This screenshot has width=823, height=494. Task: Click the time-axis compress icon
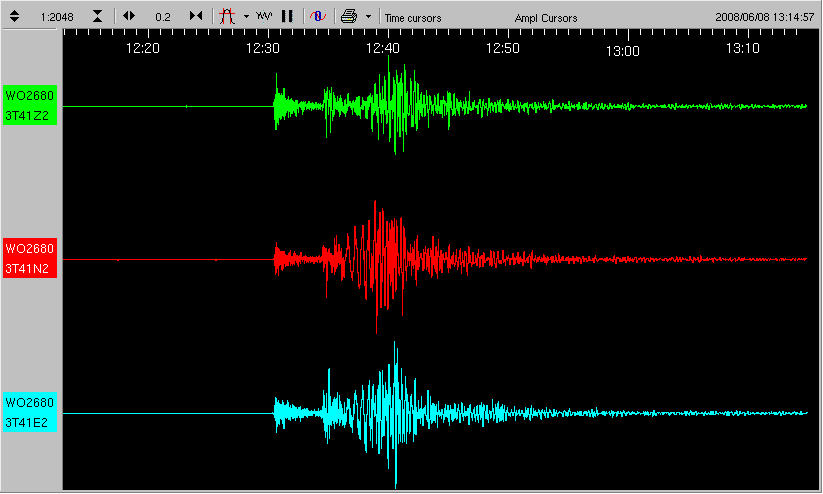coord(196,16)
